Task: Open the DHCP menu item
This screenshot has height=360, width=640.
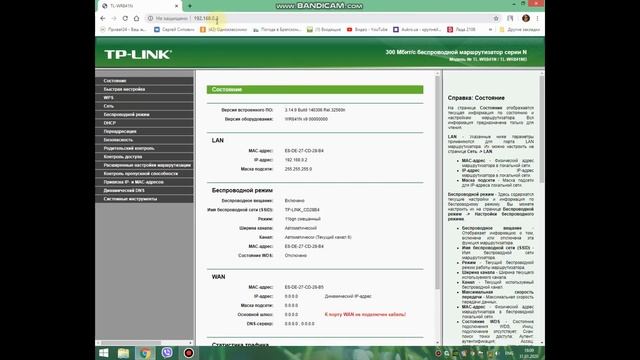Action: (144, 123)
